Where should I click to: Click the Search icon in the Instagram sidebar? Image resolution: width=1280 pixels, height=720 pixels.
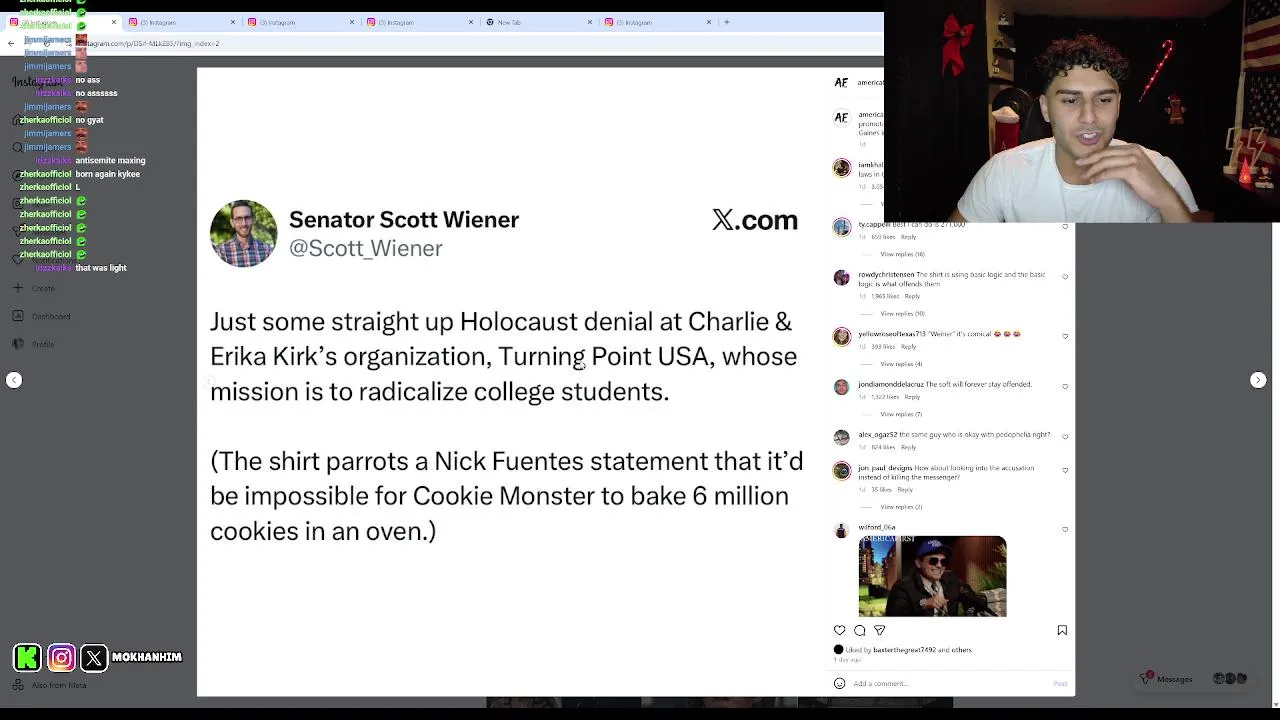[17, 147]
